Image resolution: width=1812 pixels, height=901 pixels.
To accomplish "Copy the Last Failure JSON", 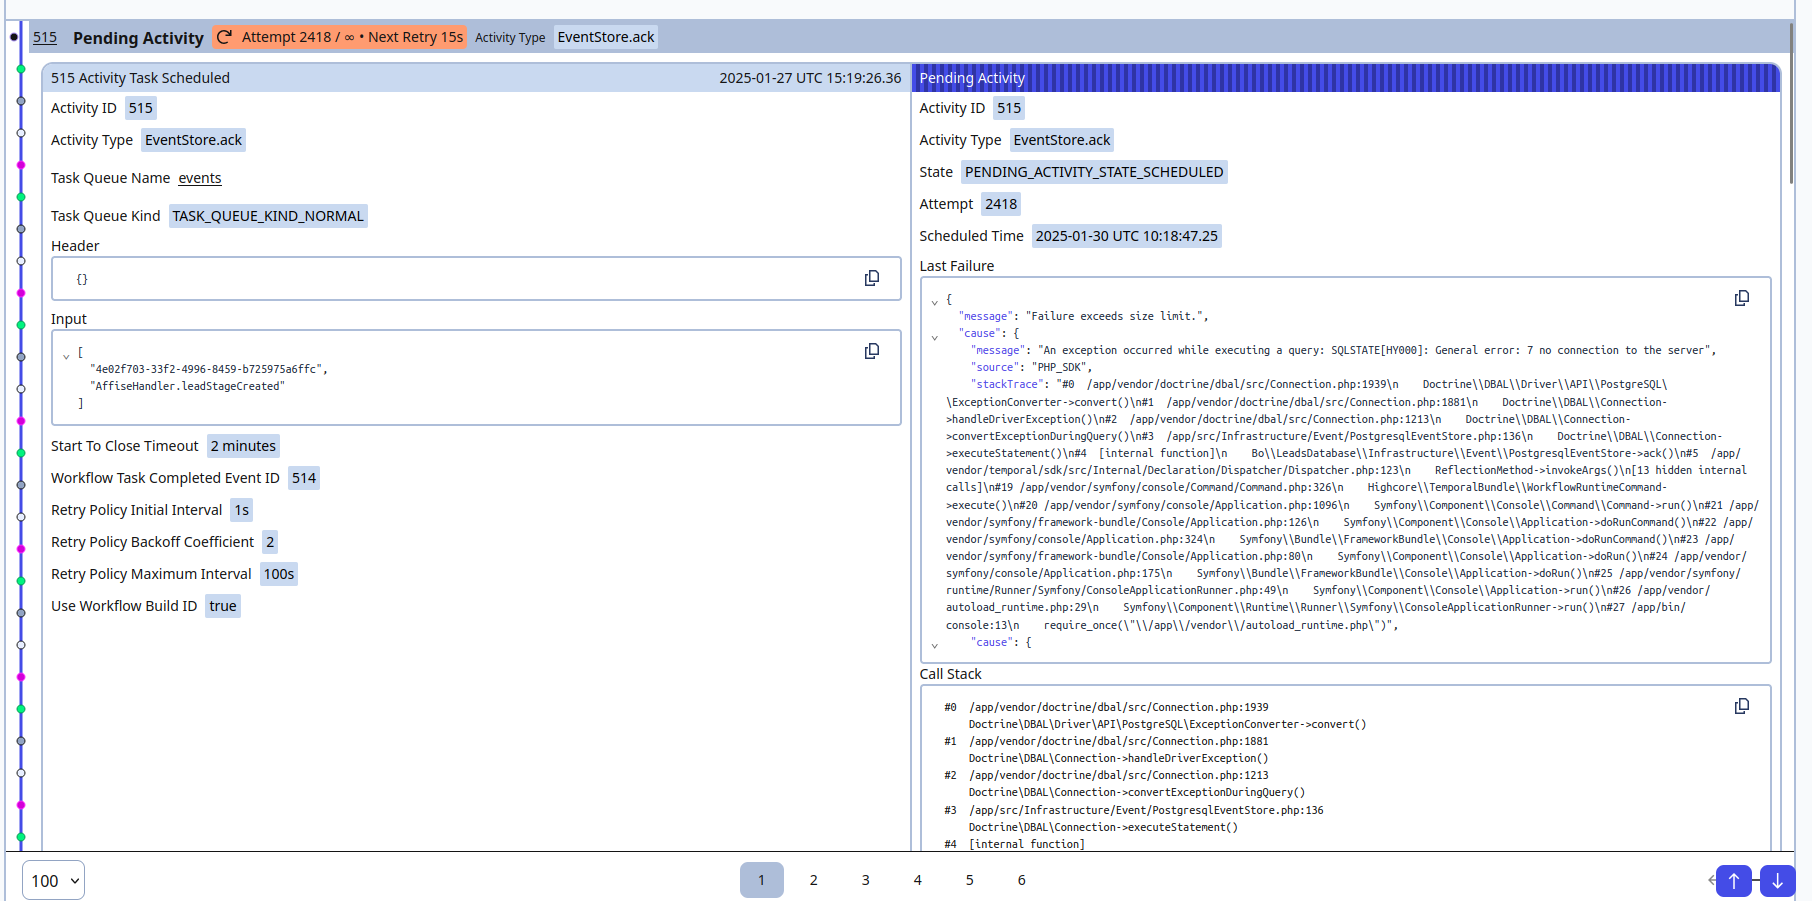I will pyautogui.click(x=1741, y=298).
